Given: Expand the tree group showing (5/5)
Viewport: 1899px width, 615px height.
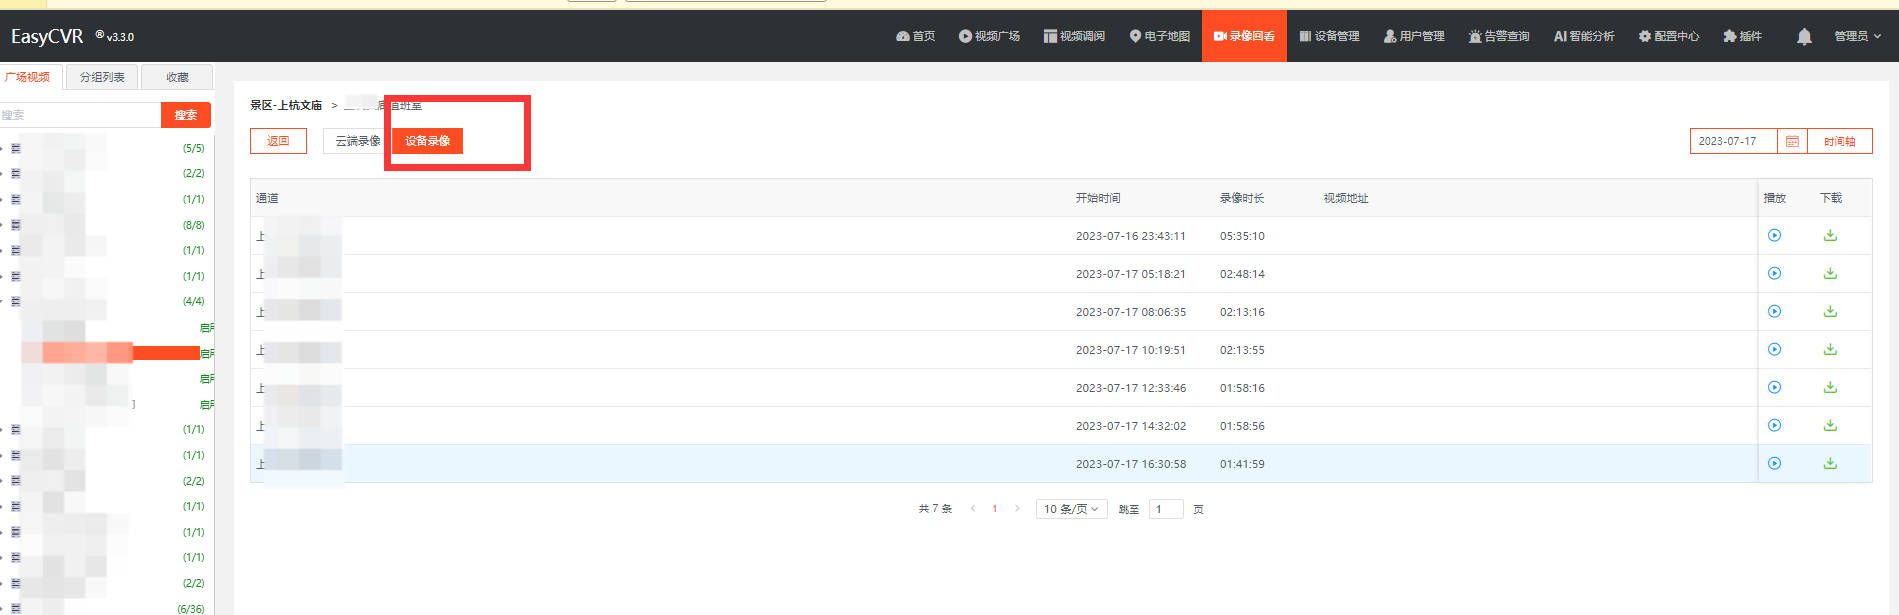Looking at the screenshot, I should pos(3,148).
